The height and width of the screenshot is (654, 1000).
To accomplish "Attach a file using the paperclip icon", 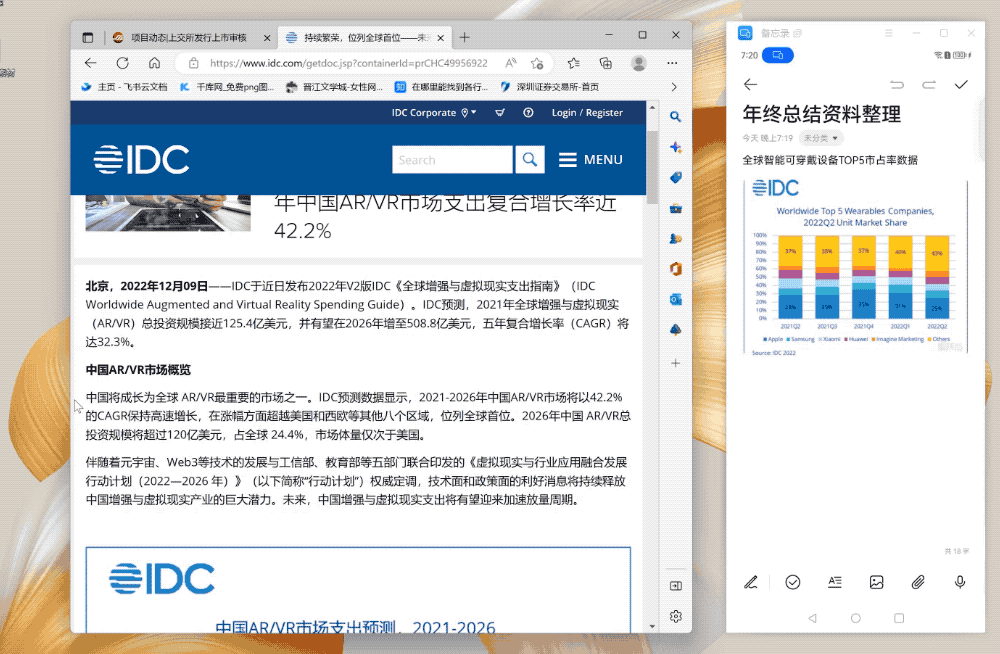I will click(918, 582).
